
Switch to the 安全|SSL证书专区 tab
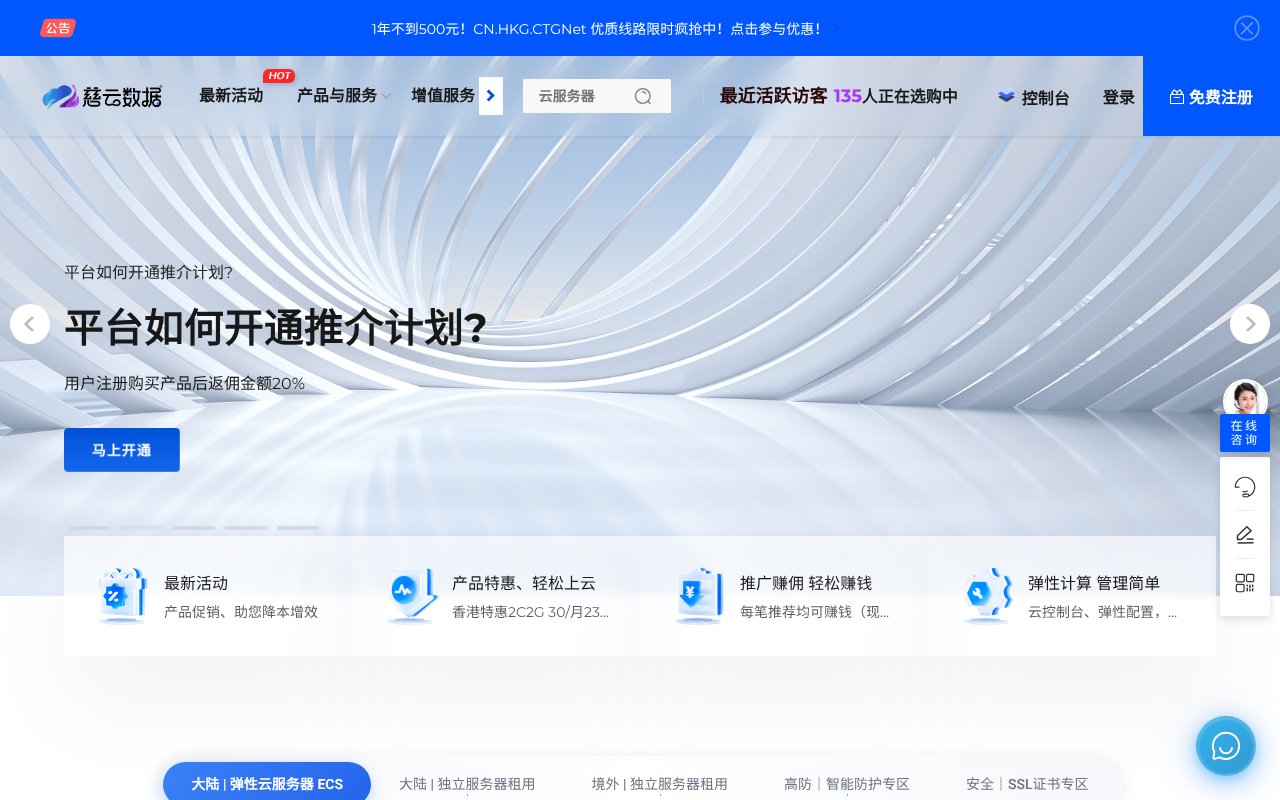(1028, 784)
